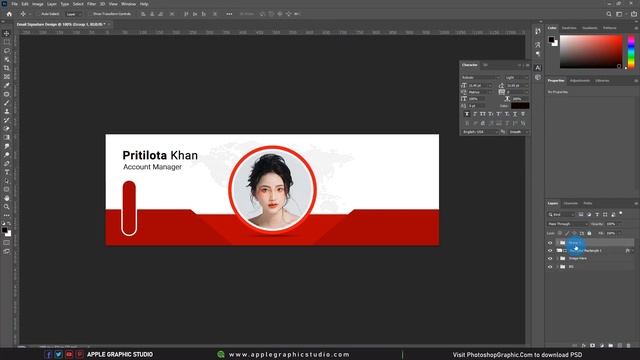Screen dimensions: 640x360
Task: Toggle Faux Bold in Character panel
Action: coord(467,114)
